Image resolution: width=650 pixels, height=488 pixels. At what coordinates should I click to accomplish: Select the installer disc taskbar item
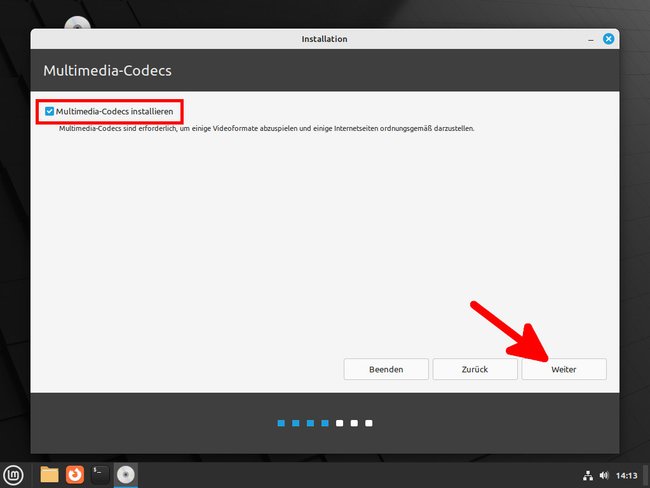pos(126,475)
